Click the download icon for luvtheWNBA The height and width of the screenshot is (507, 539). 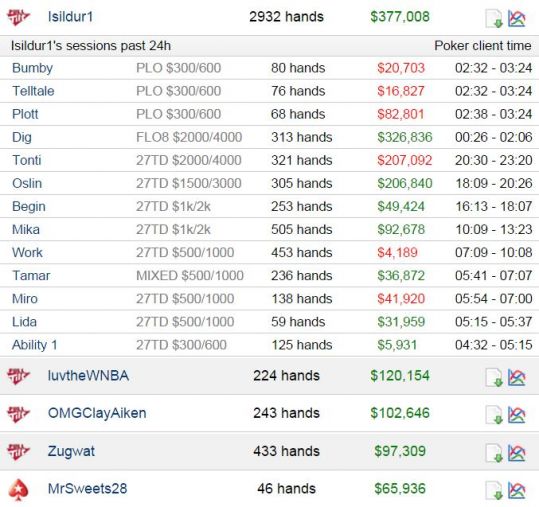494,377
